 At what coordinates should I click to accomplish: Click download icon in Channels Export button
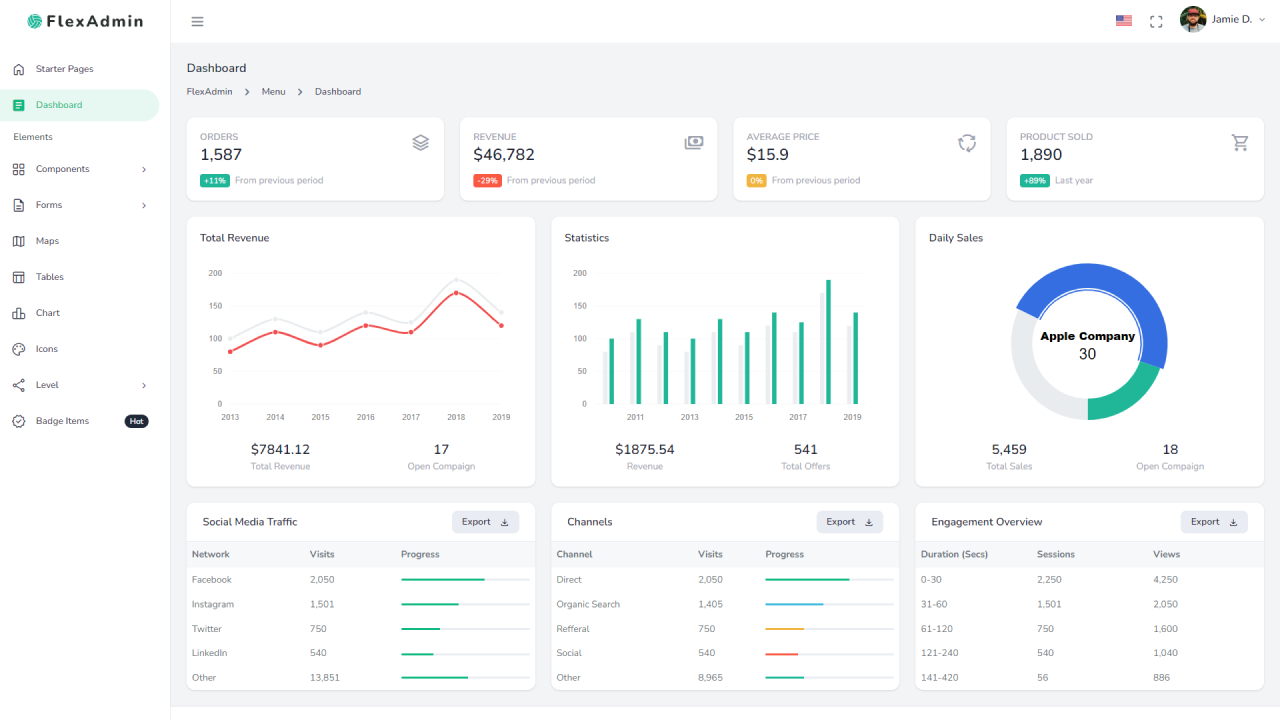(869, 522)
